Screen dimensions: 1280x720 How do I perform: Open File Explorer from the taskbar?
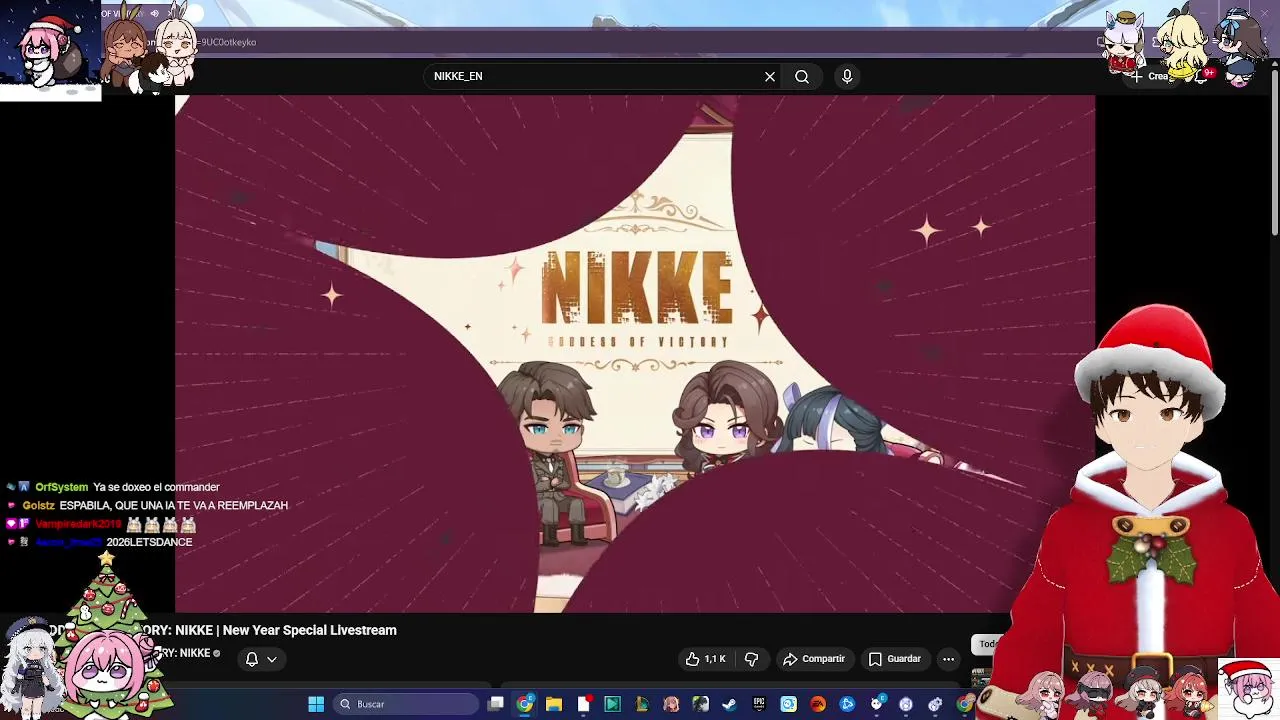(554, 704)
